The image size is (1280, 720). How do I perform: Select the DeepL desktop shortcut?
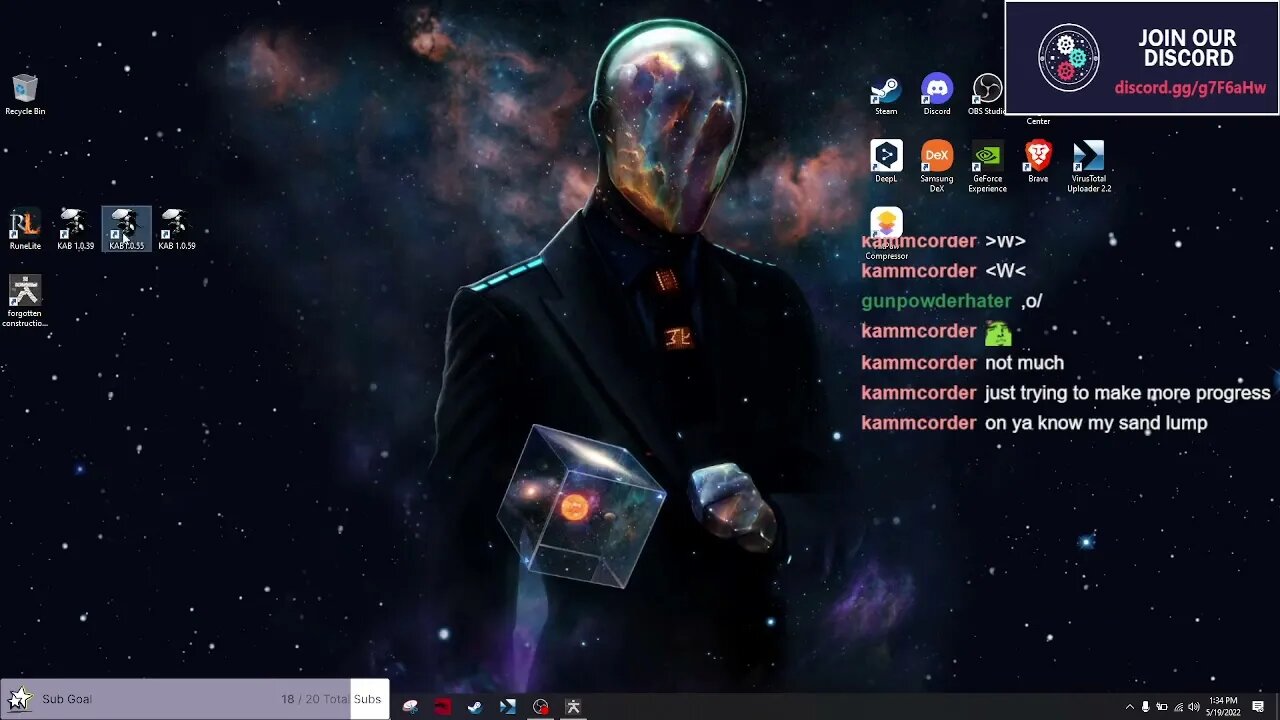pyautogui.click(x=886, y=162)
